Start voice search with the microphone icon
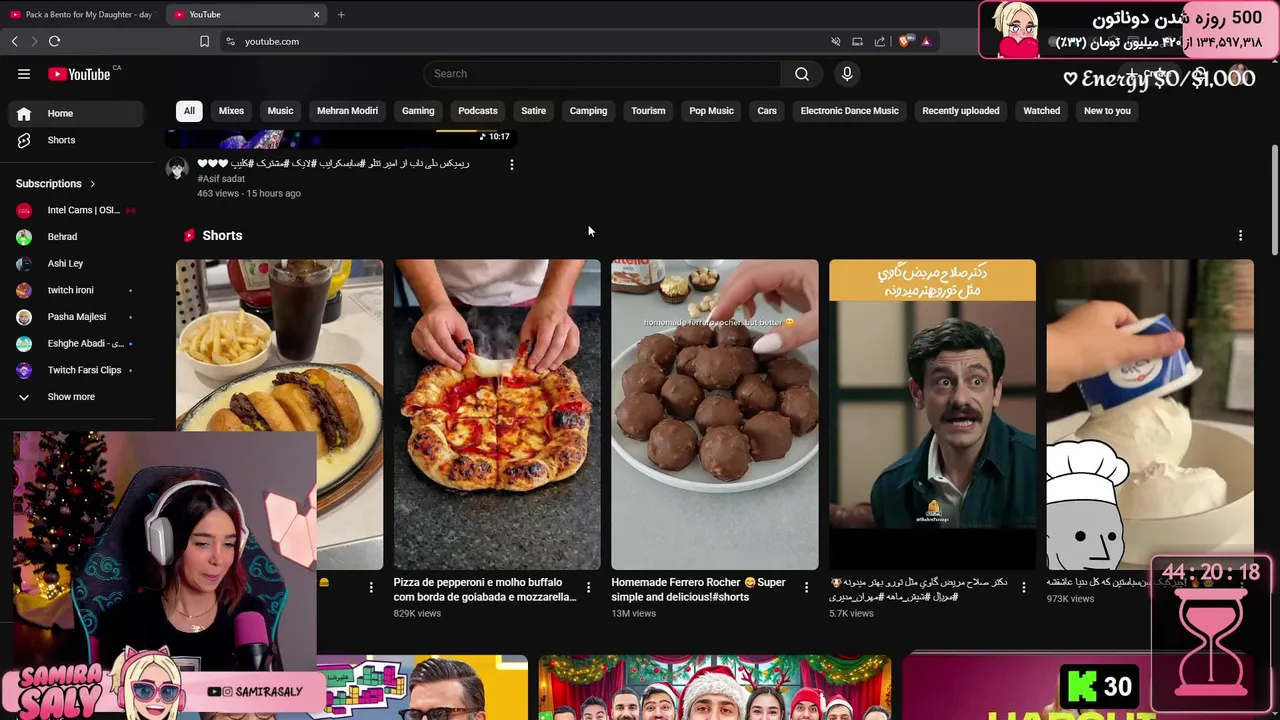Screen dimensions: 1280x720 pyautogui.click(x=847, y=74)
